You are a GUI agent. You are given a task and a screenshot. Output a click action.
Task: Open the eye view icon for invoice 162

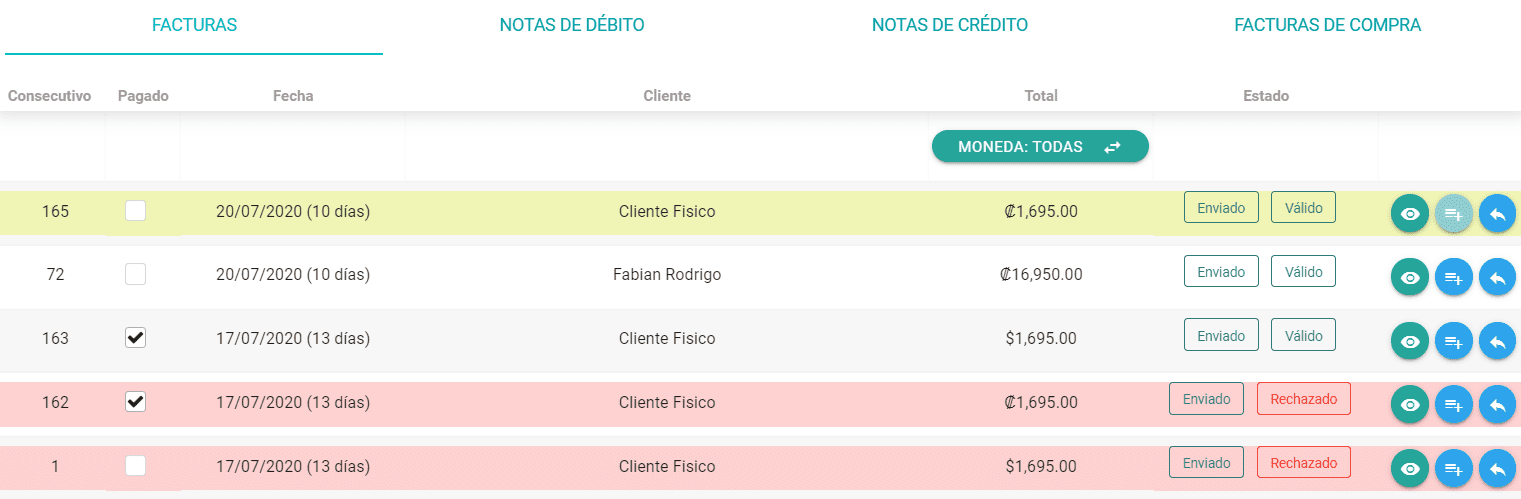(1410, 404)
